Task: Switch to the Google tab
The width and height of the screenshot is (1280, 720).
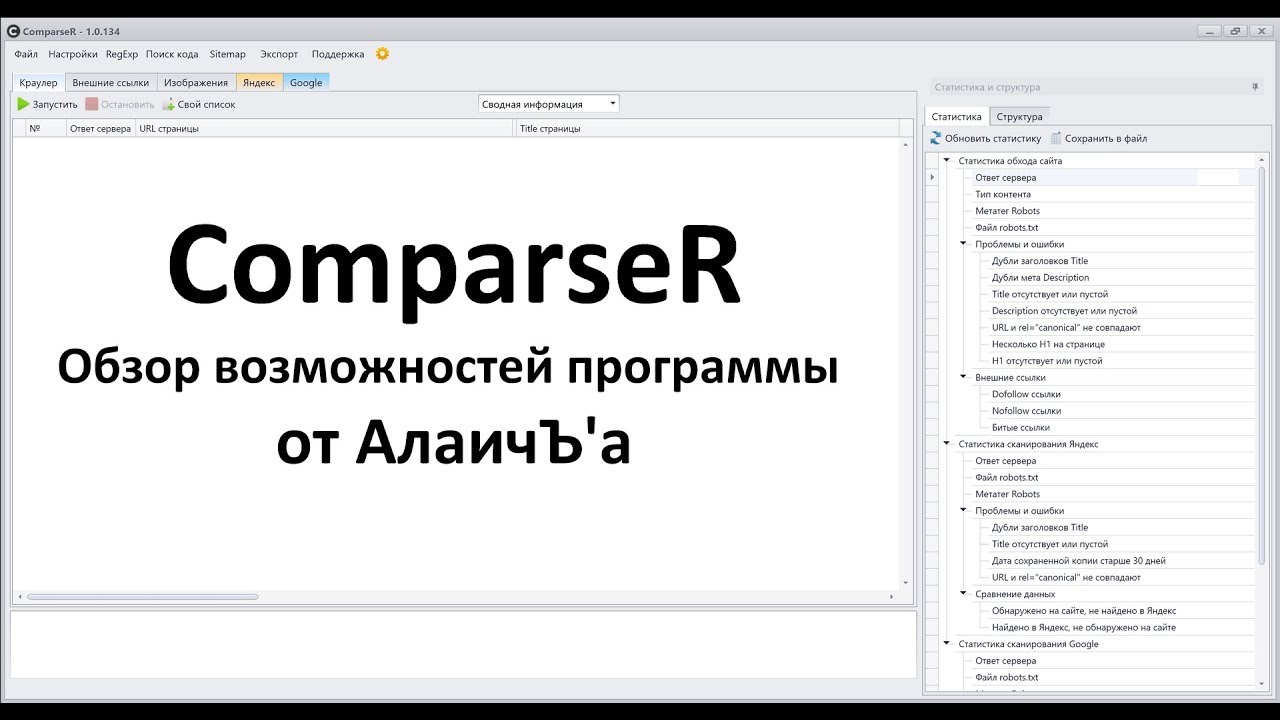Action: (x=306, y=83)
